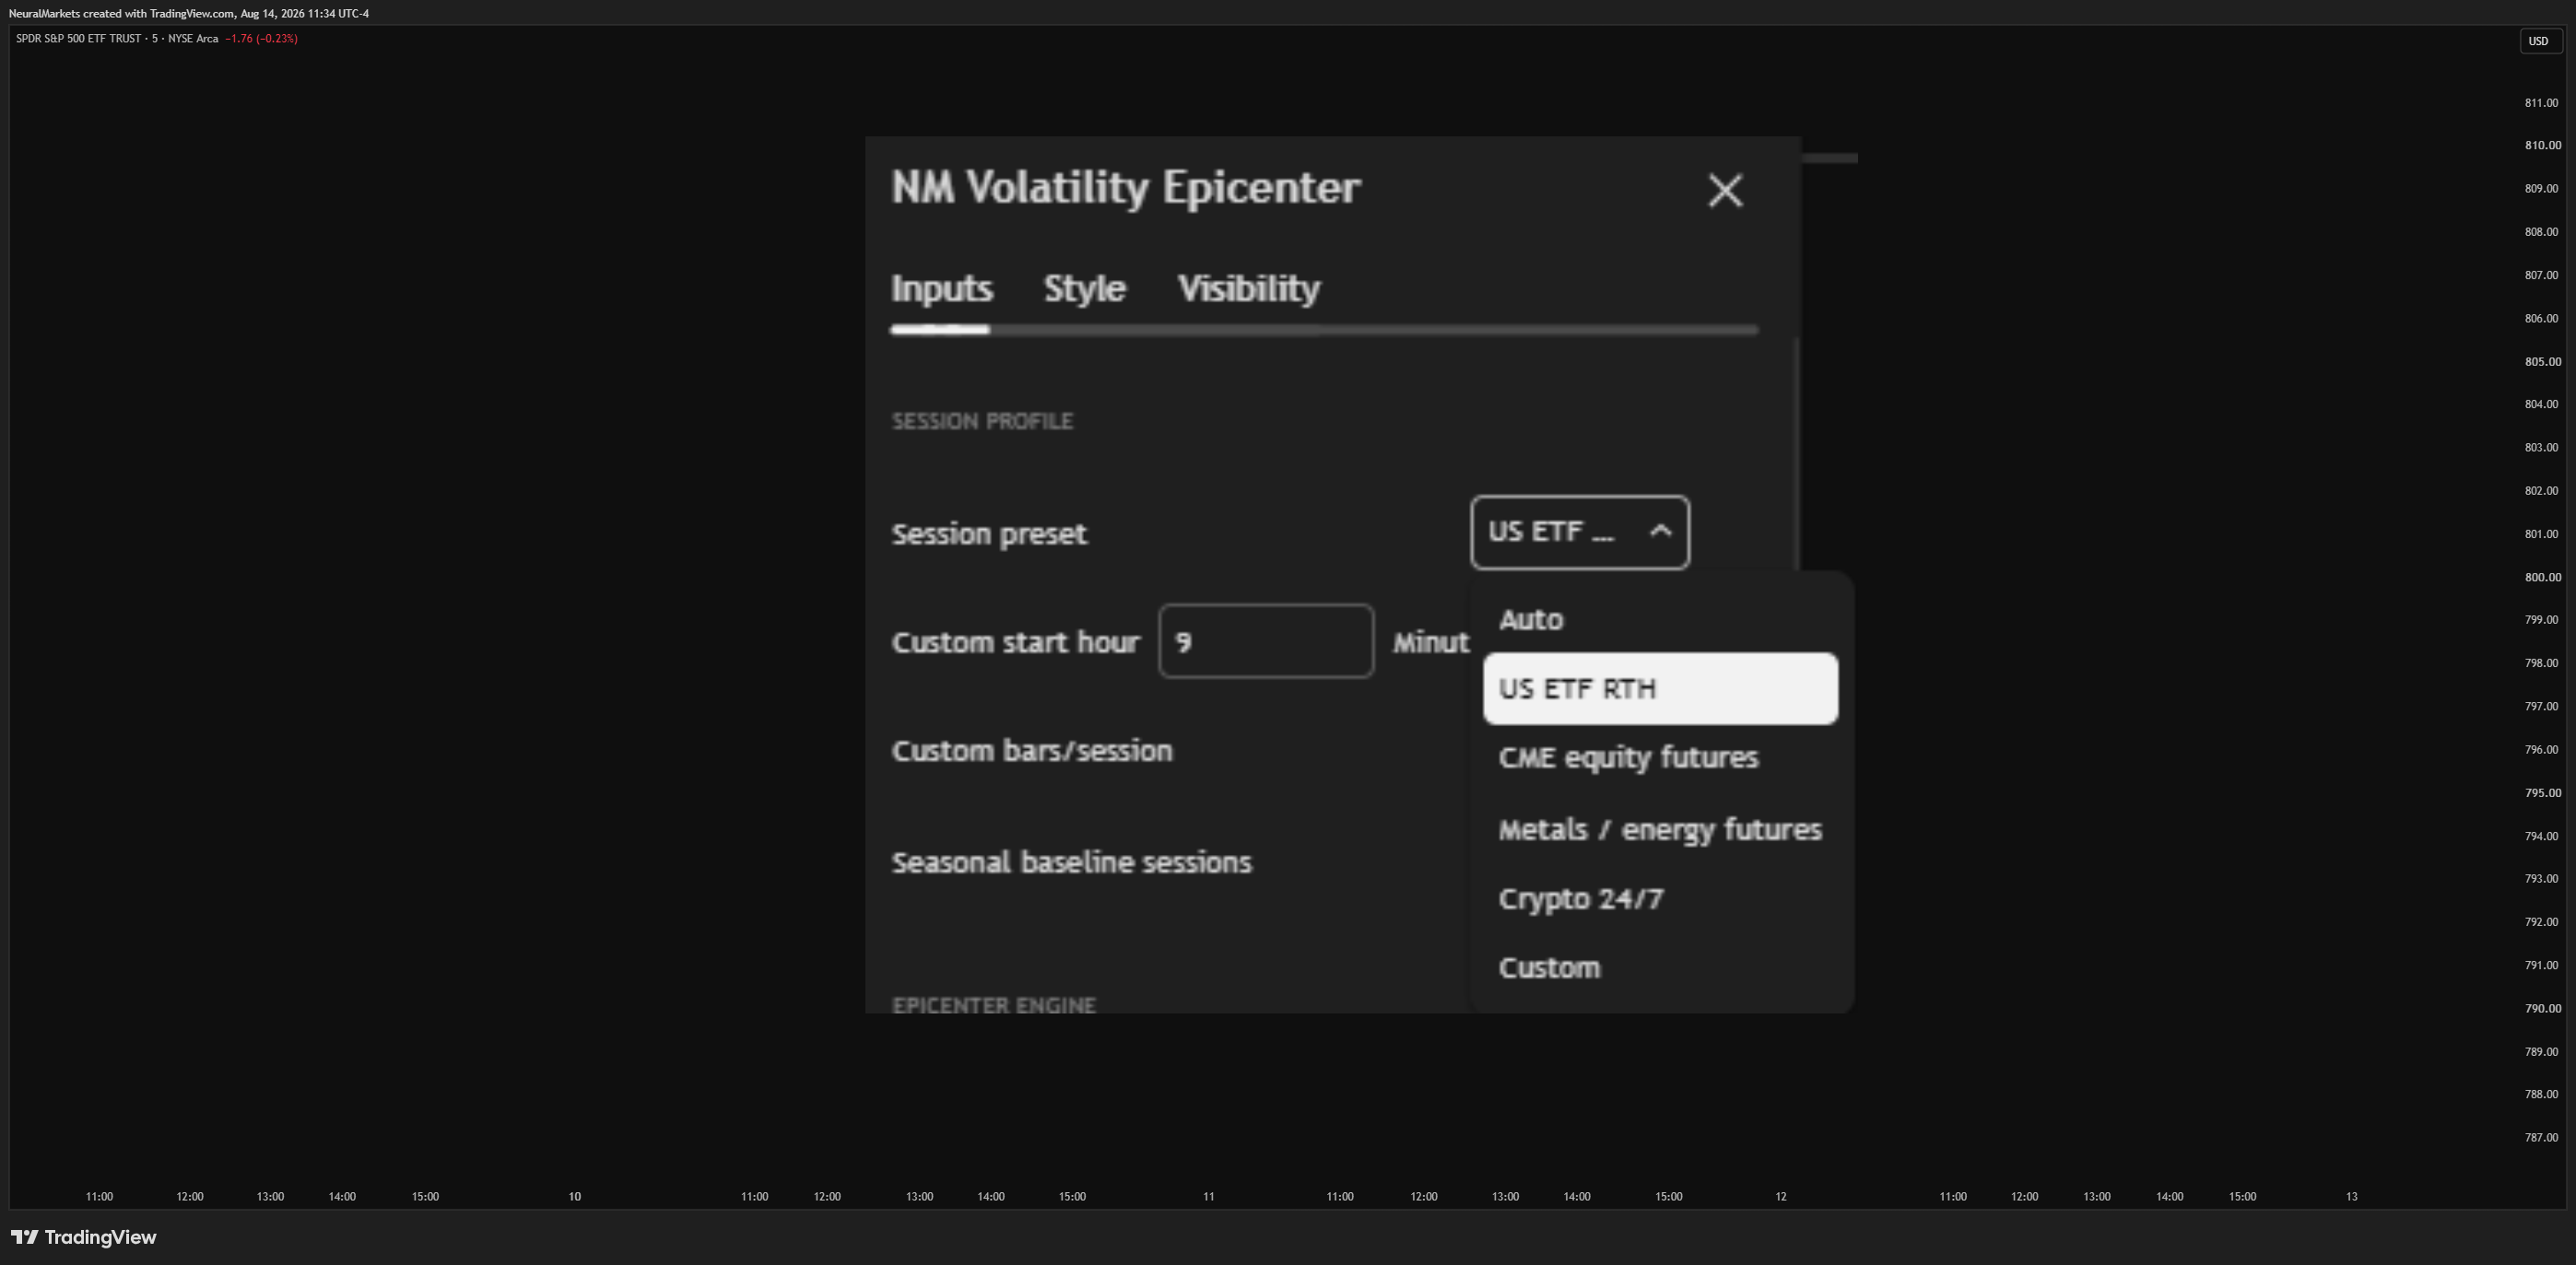This screenshot has height=1265, width=2576.
Task: Select the Inputs tab
Action: [x=941, y=289]
